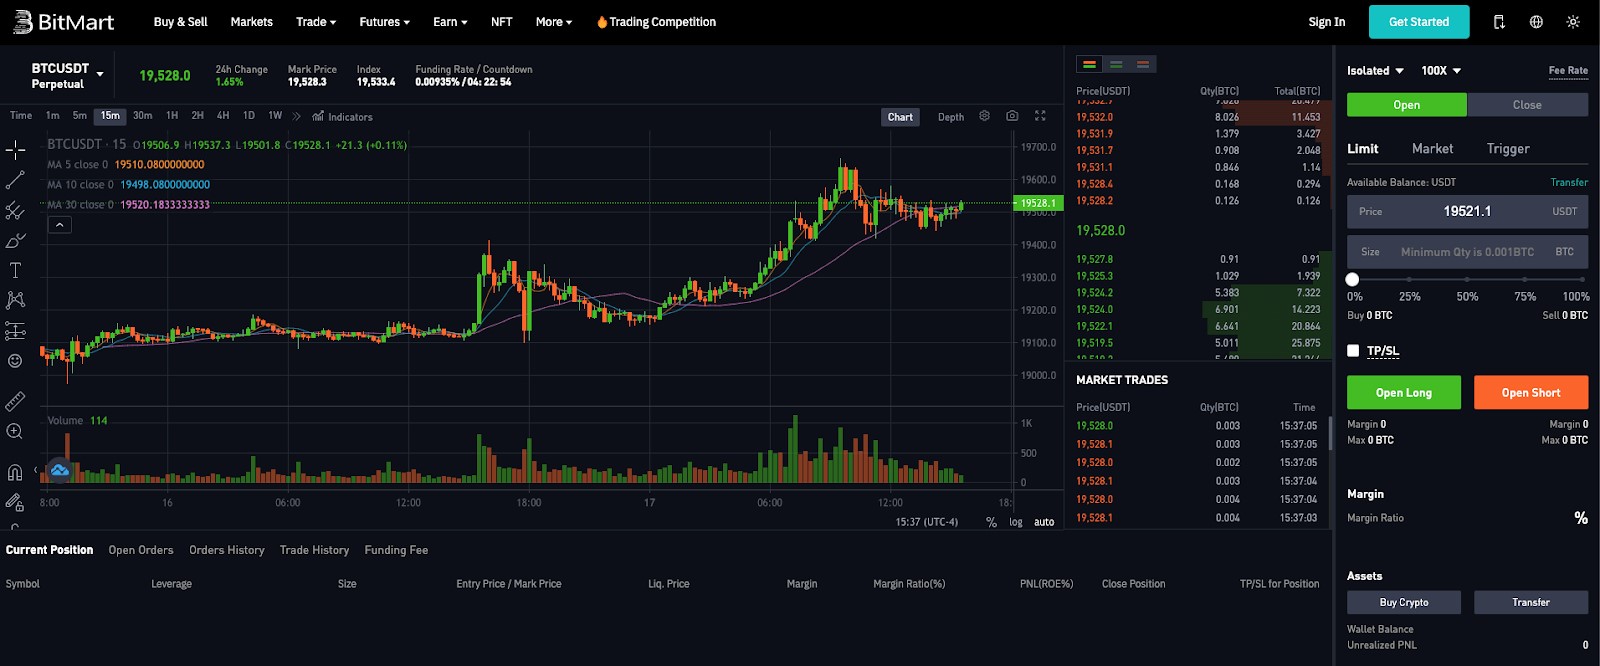Toggle log scale on chart
Screen dimensions: 1600x666
(x=1016, y=522)
